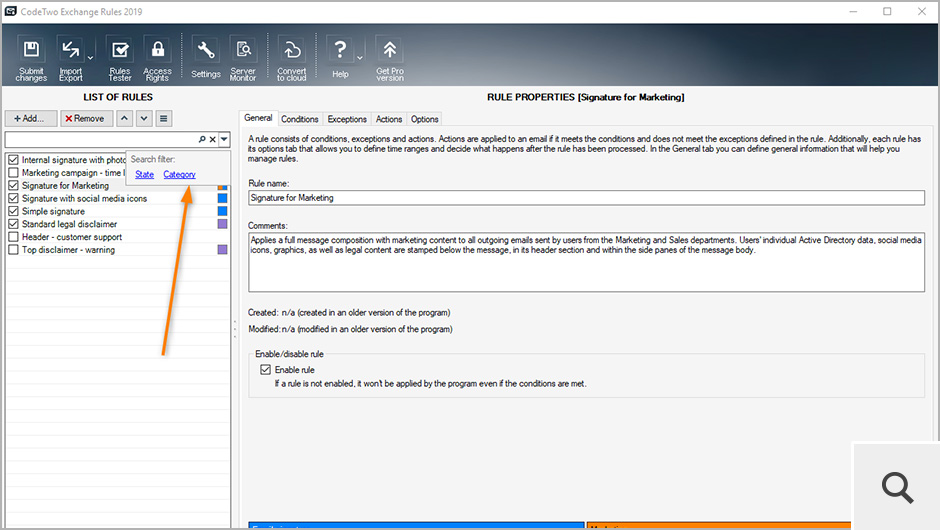The width and height of the screenshot is (940, 530).
Task: Click purple swatch of Standard legal disclaimer
Action: [222, 224]
